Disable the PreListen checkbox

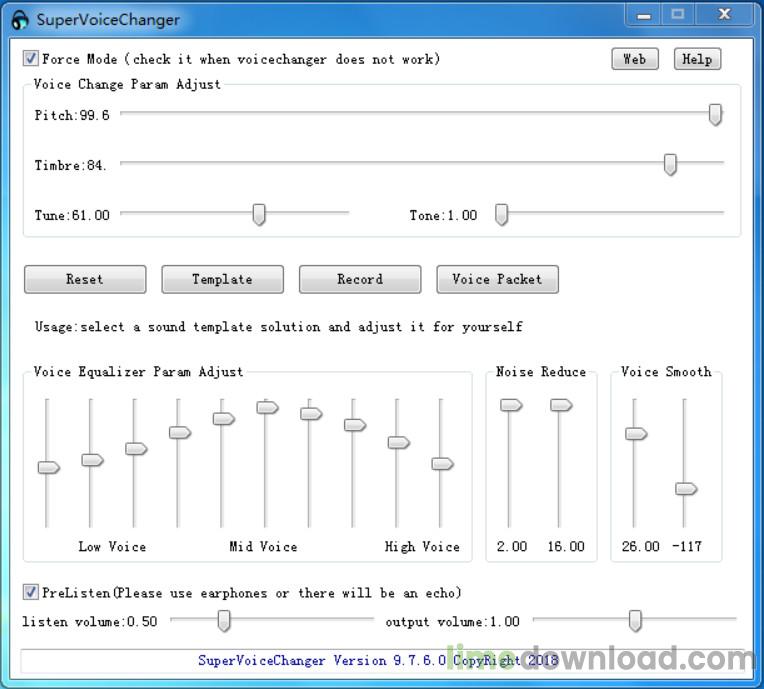click(31, 592)
